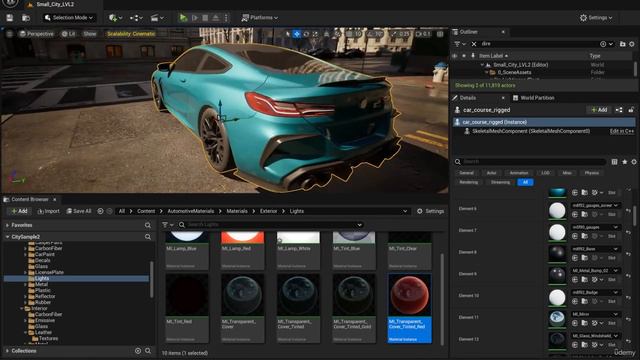Open the cinematics clapperboard dropdown
This screenshot has height=360, width=640.
[x=157, y=18]
